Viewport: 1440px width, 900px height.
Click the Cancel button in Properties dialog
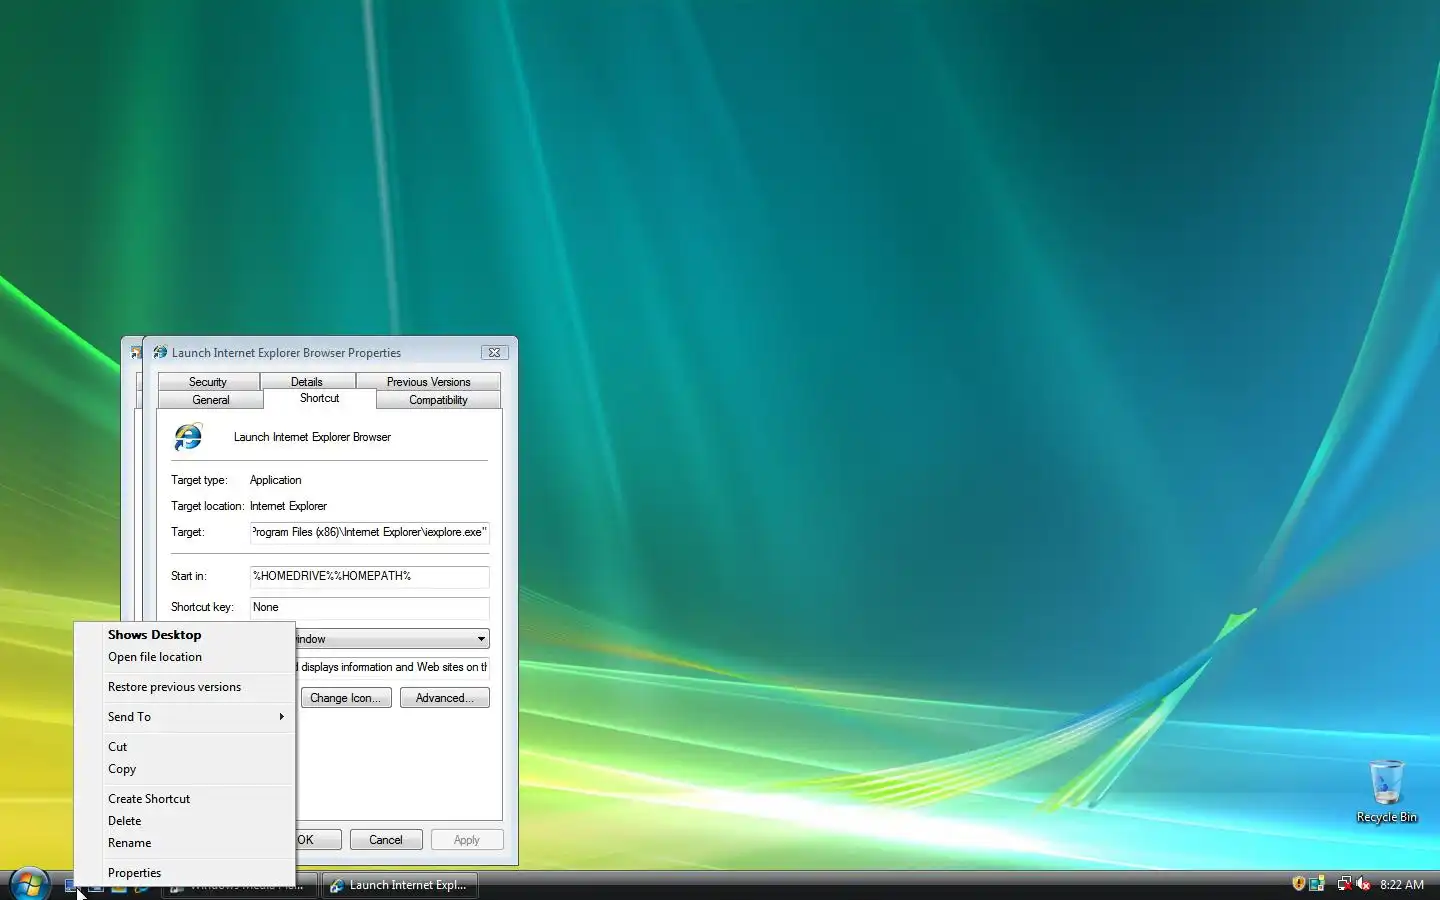[x=386, y=840]
